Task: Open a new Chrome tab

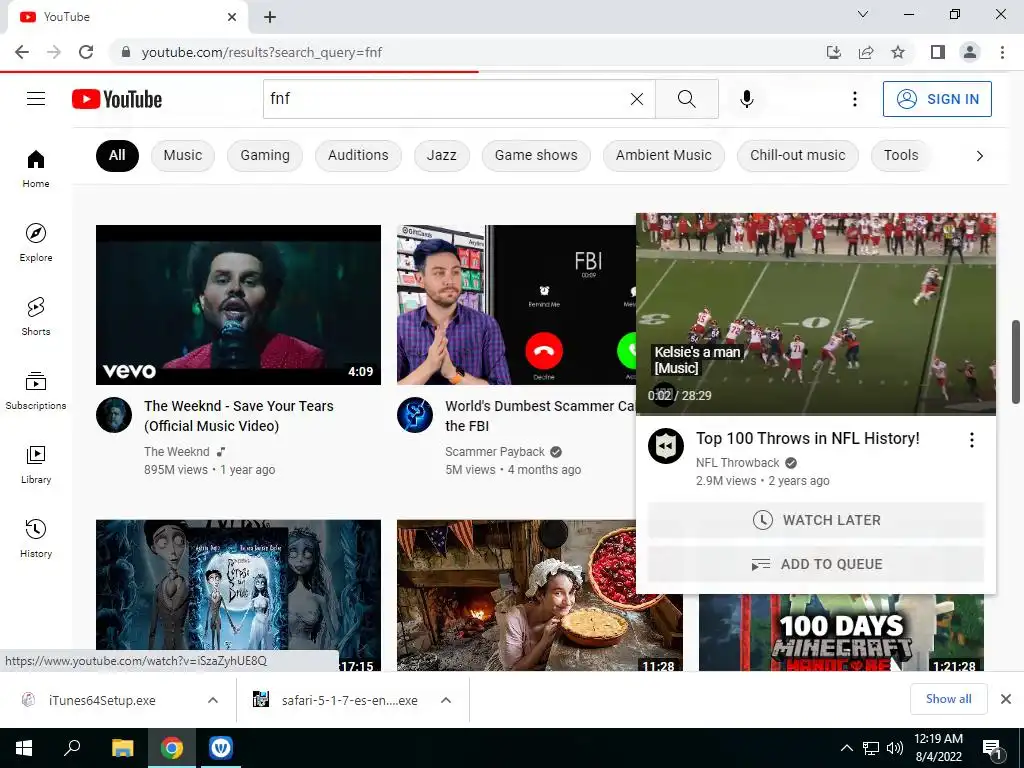Action: (270, 17)
